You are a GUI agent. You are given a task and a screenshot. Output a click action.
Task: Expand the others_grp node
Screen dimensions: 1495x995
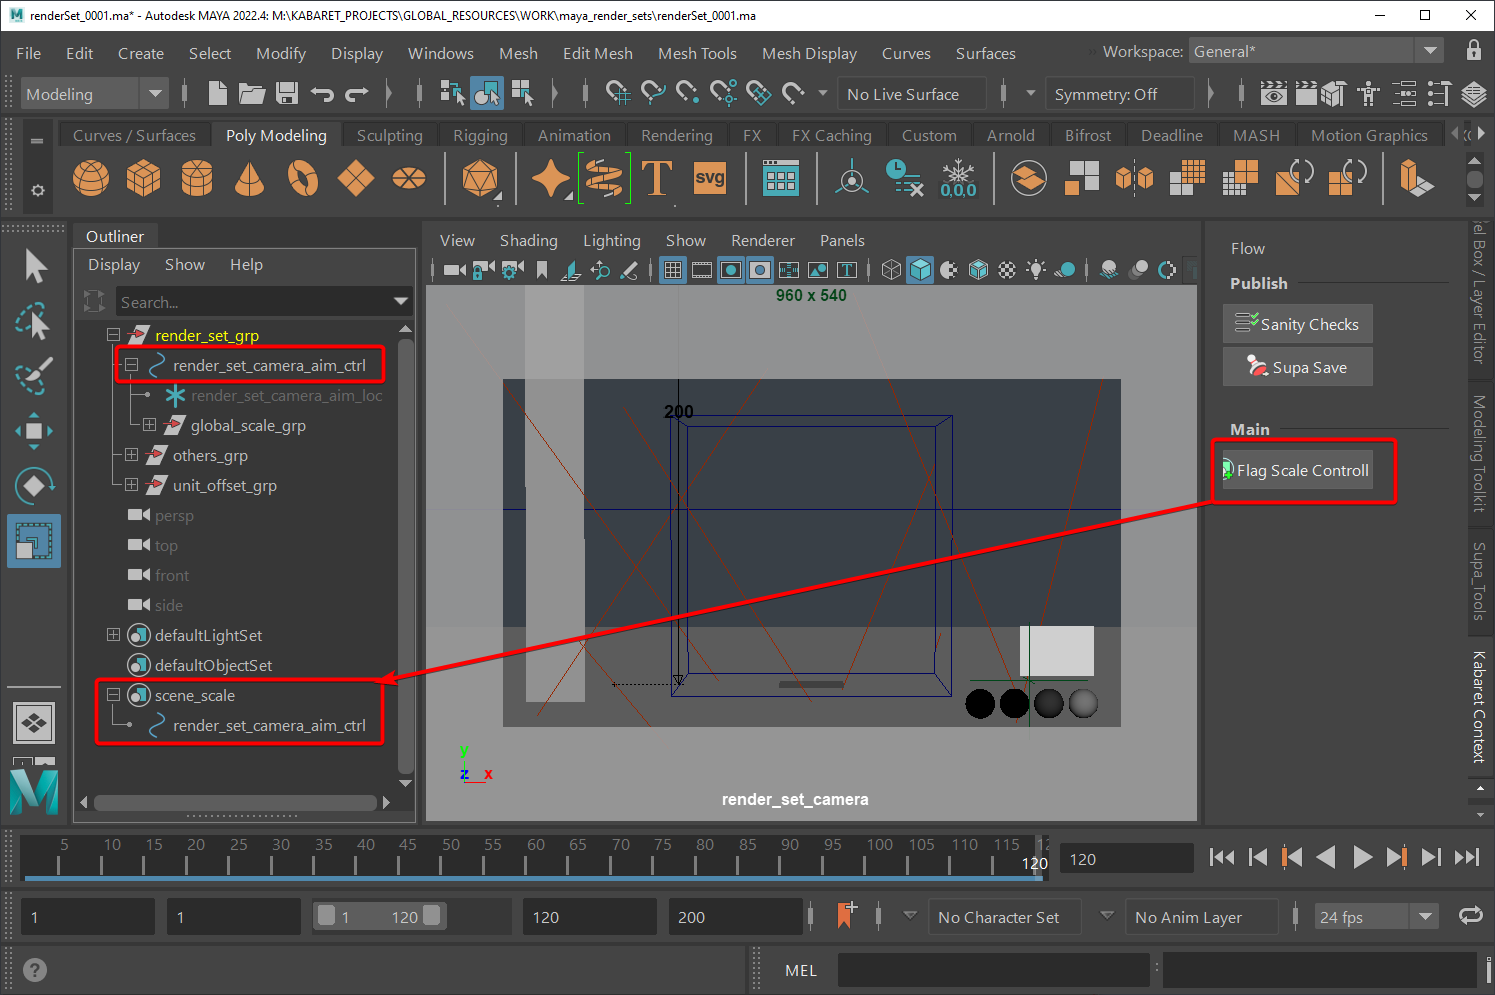(x=131, y=455)
